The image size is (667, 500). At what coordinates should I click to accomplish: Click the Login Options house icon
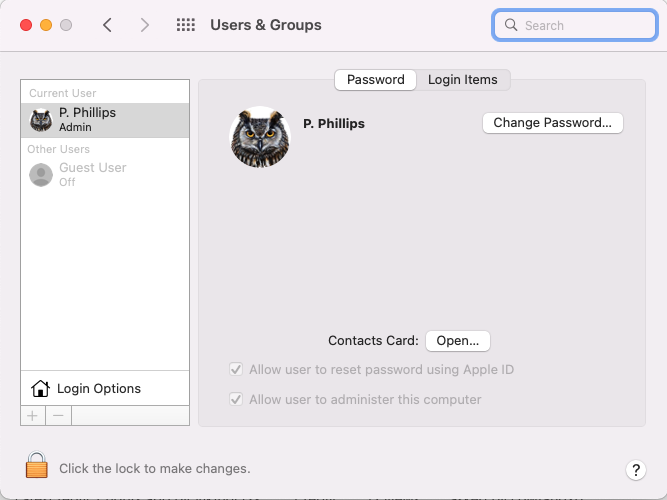pyautogui.click(x=40, y=388)
